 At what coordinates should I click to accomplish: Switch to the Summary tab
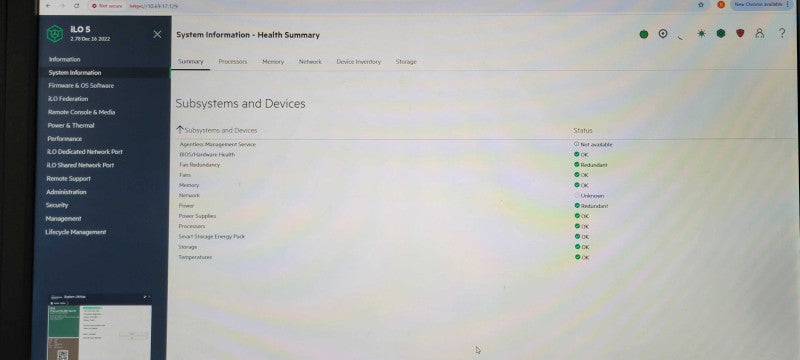(x=190, y=62)
